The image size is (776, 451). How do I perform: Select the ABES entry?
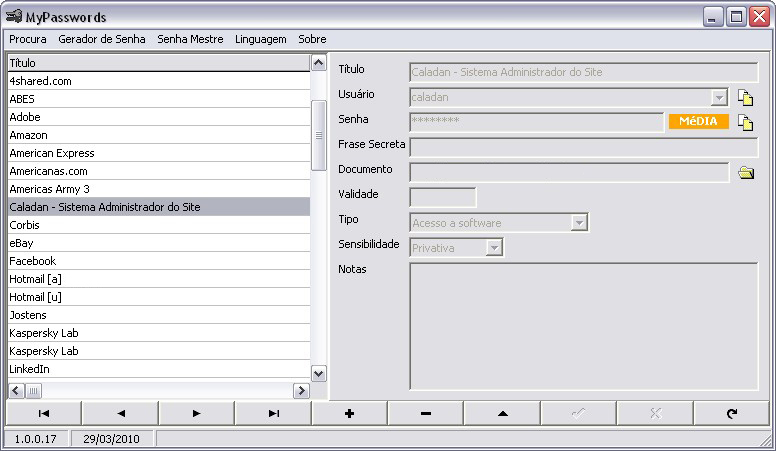[x=159, y=99]
